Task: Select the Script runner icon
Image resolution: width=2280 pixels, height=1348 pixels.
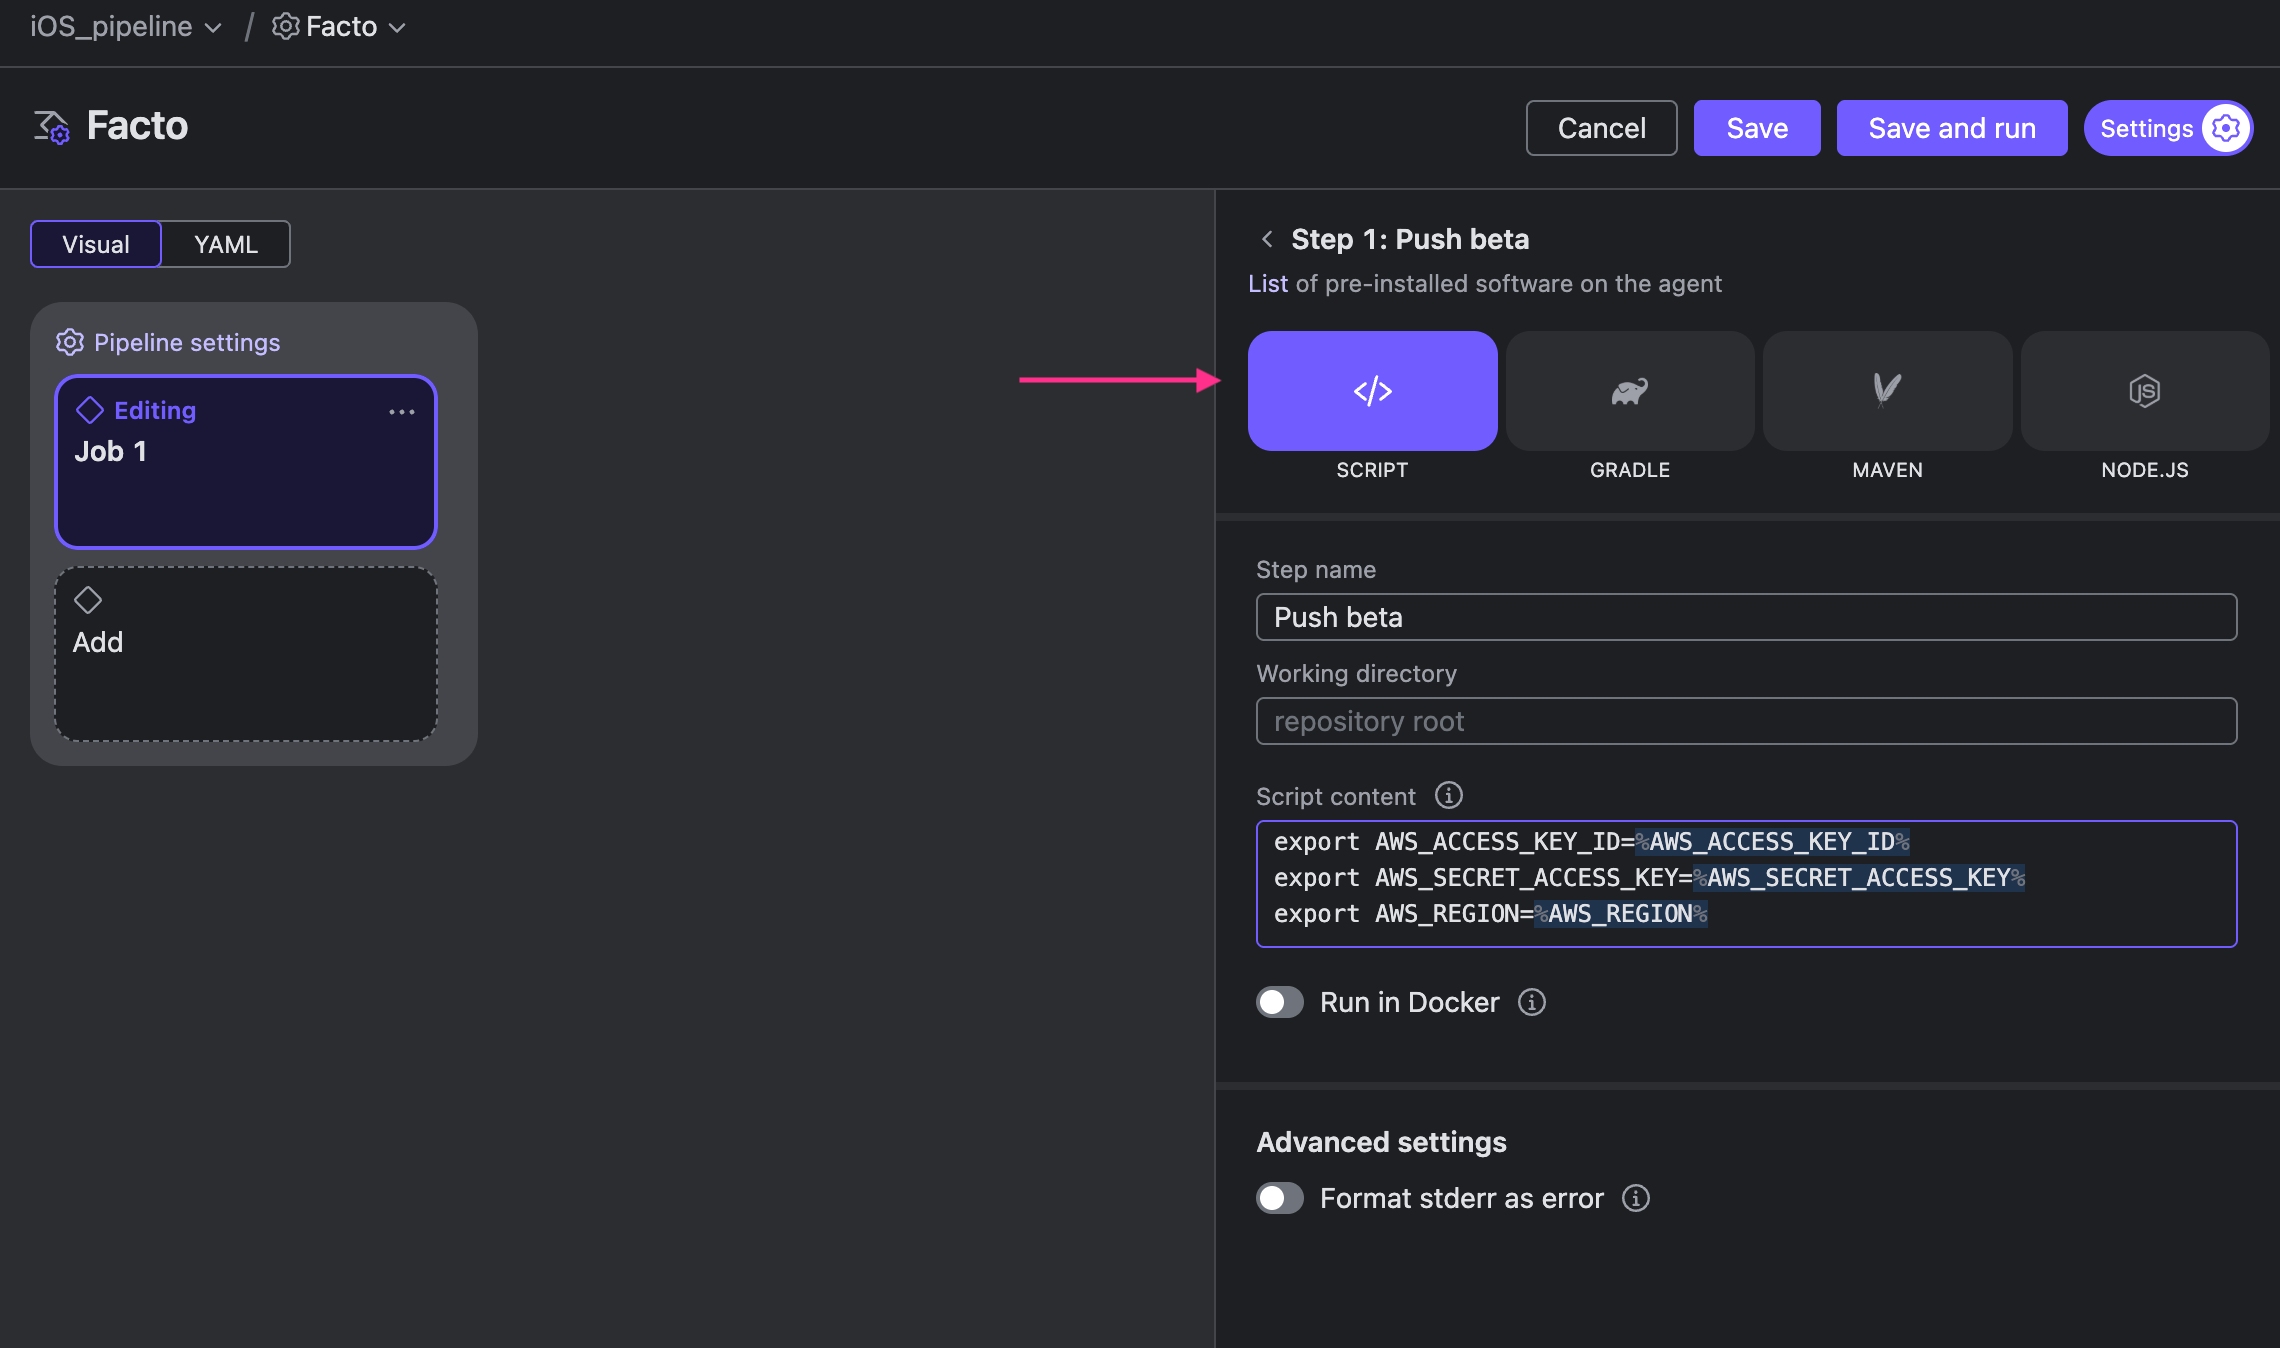Action: tap(1372, 391)
